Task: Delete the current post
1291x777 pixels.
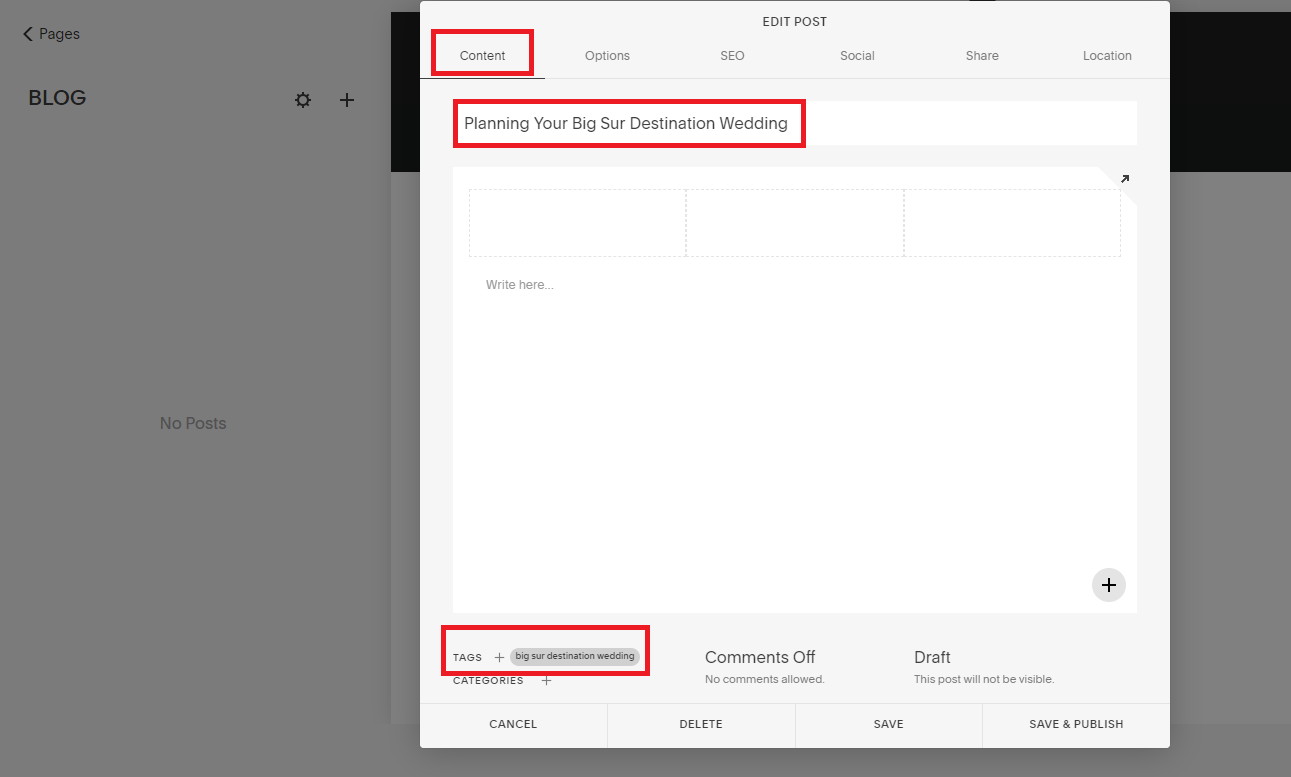Action: [700, 723]
